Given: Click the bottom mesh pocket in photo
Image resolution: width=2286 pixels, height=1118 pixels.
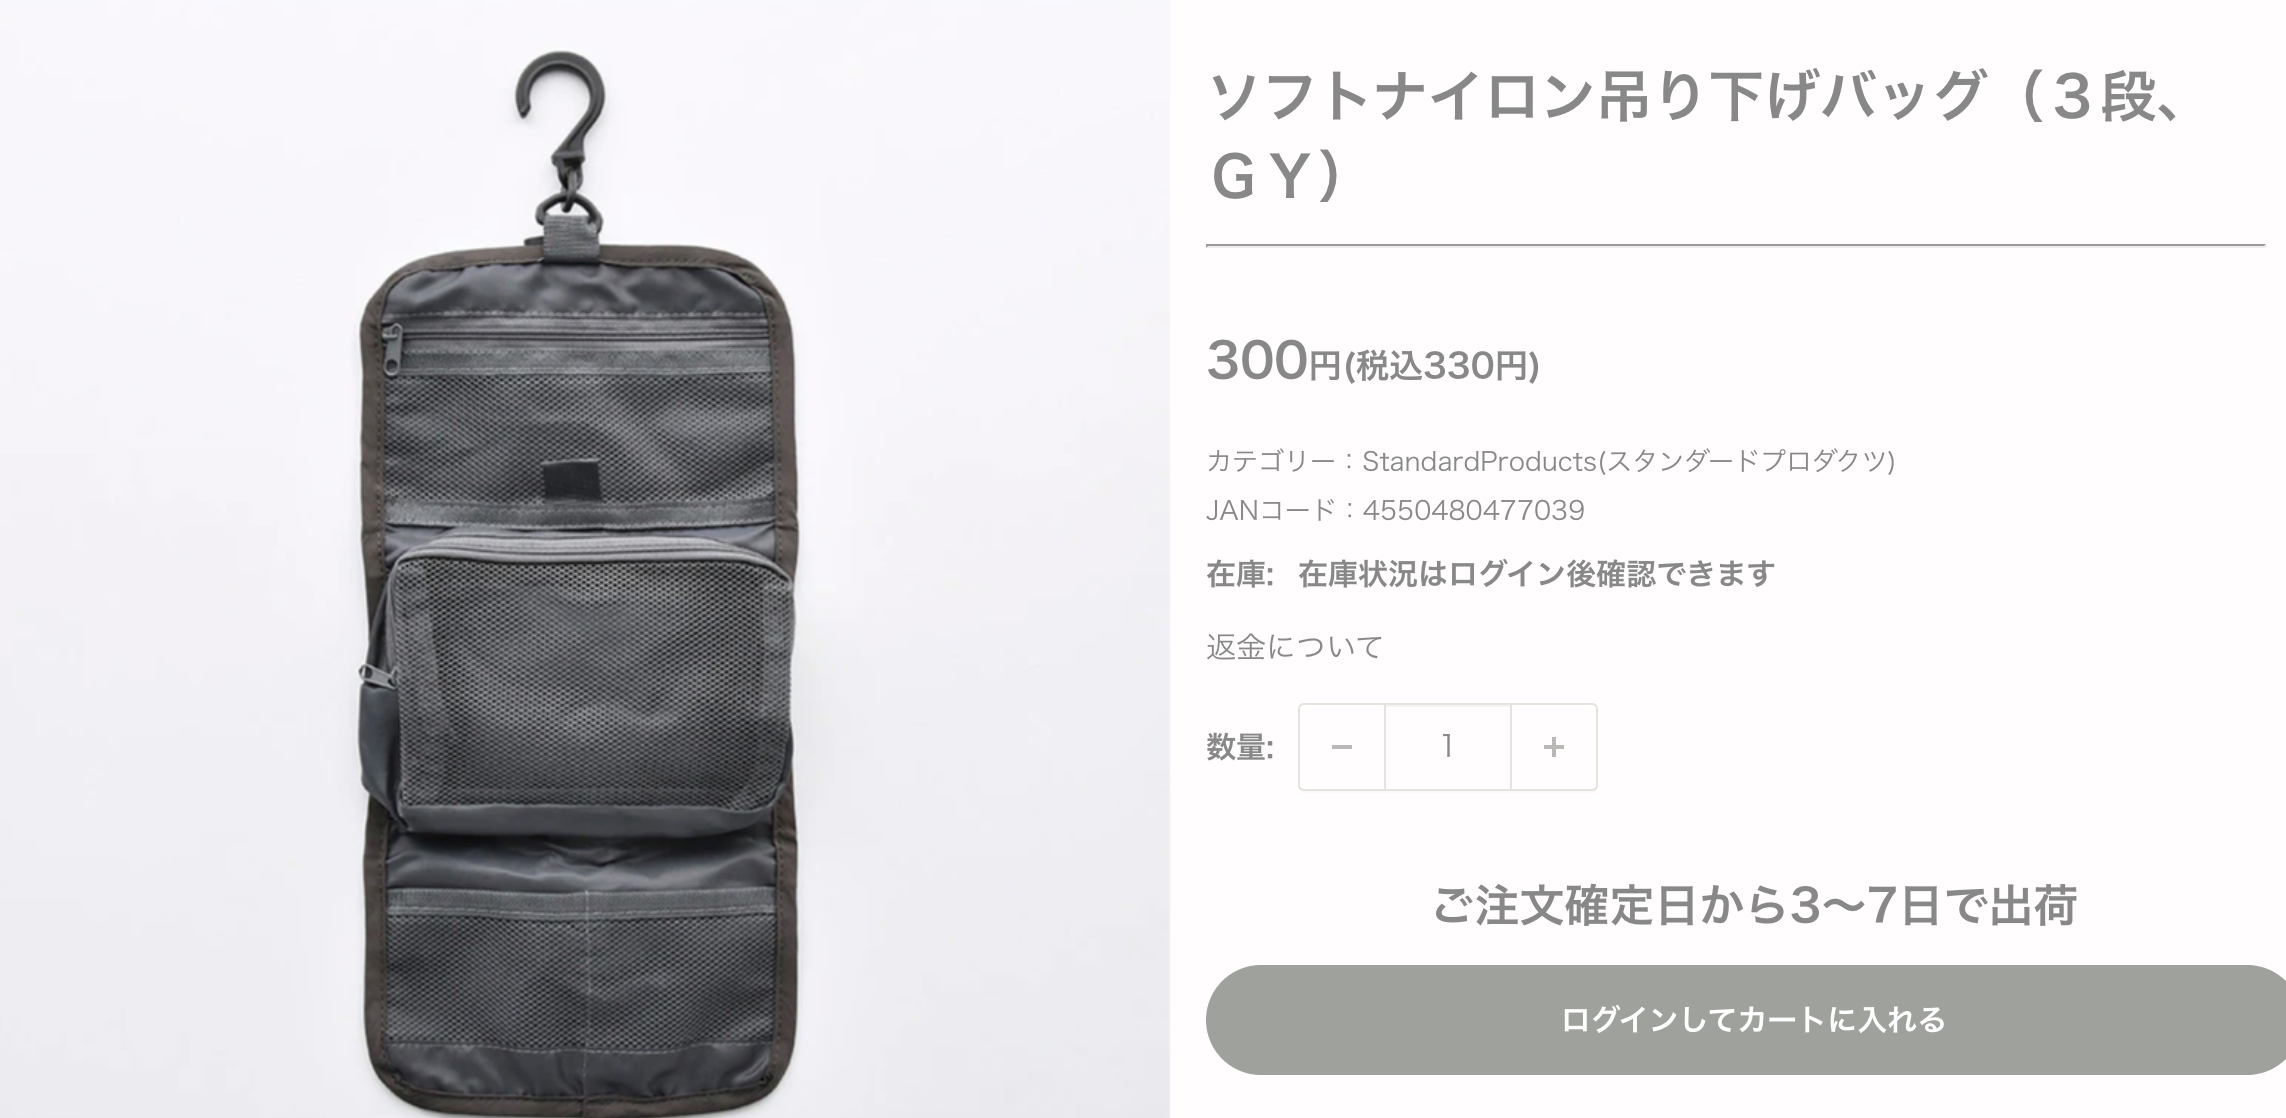Looking at the screenshot, I should pos(582,950).
